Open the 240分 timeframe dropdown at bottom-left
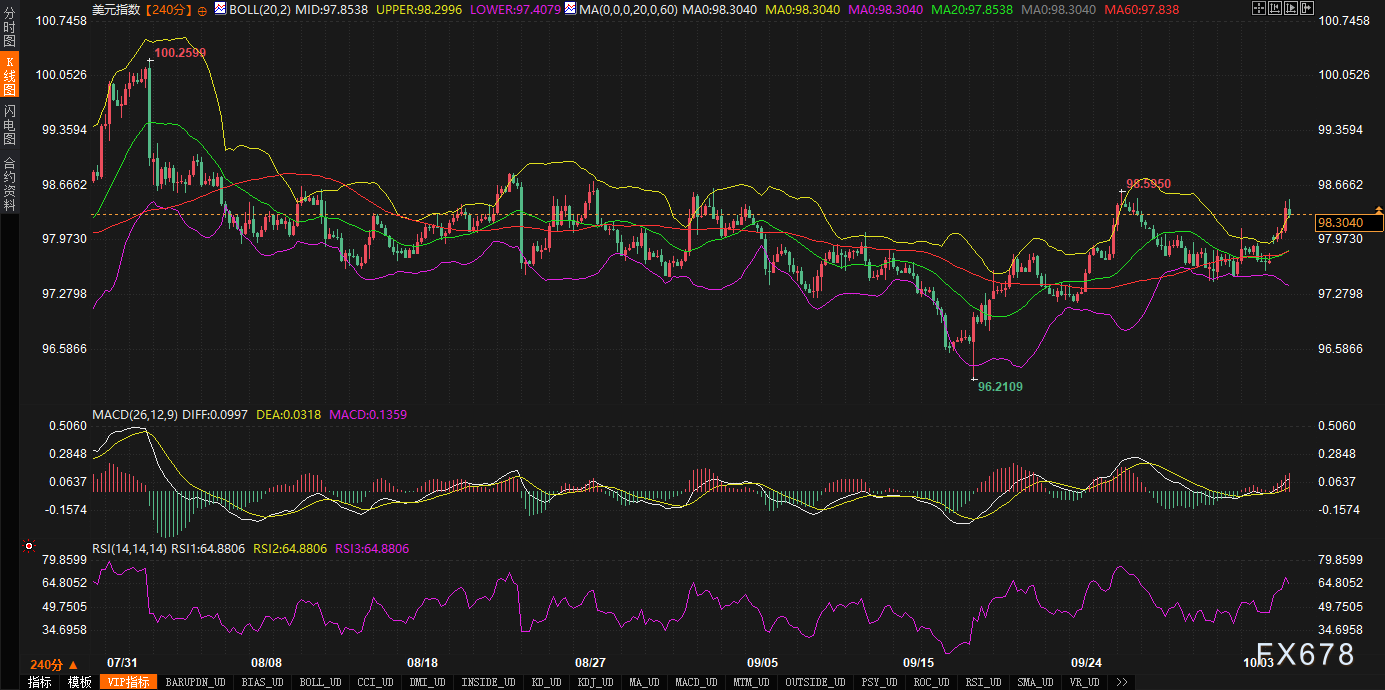The image size is (1385, 690). tap(53, 664)
